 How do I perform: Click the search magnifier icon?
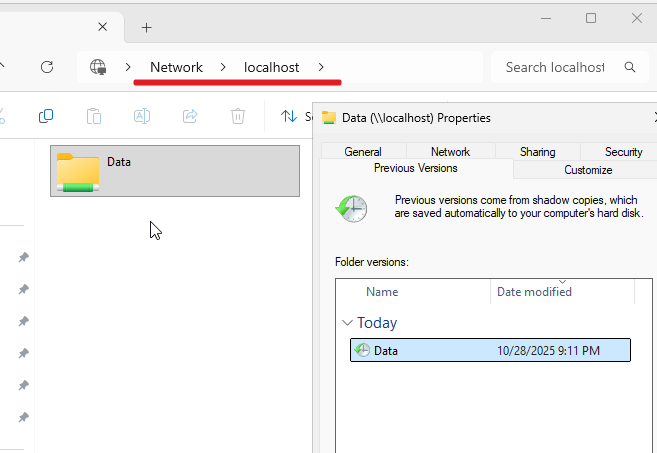(x=630, y=67)
